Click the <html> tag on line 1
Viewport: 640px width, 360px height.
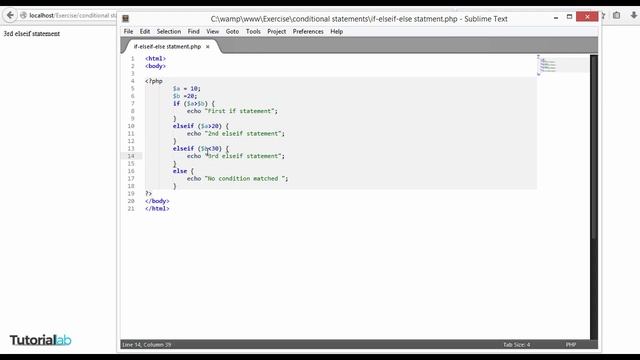pyautogui.click(x=156, y=58)
